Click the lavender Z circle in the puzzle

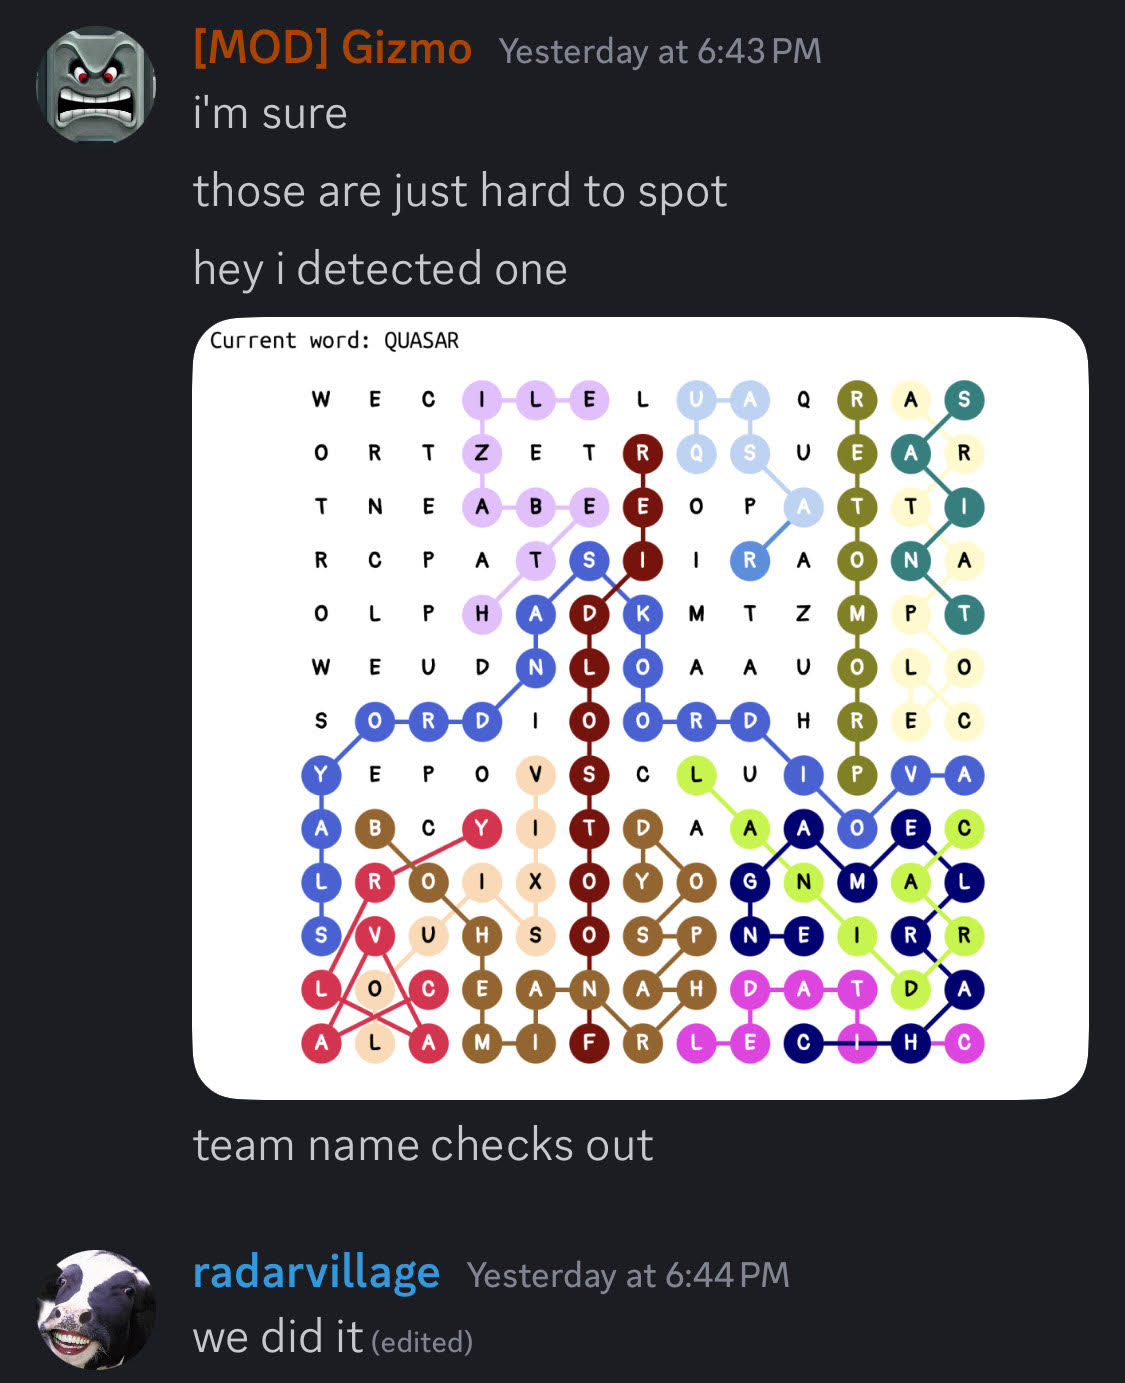click(x=482, y=453)
